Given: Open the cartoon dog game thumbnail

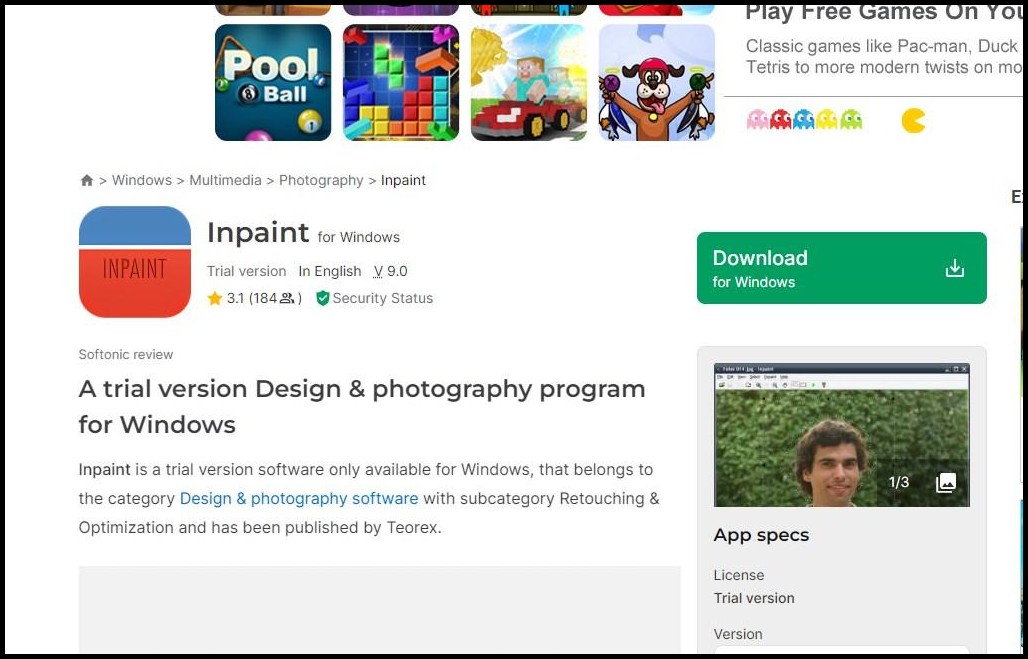Looking at the screenshot, I should pyautogui.click(x=657, y=82).
